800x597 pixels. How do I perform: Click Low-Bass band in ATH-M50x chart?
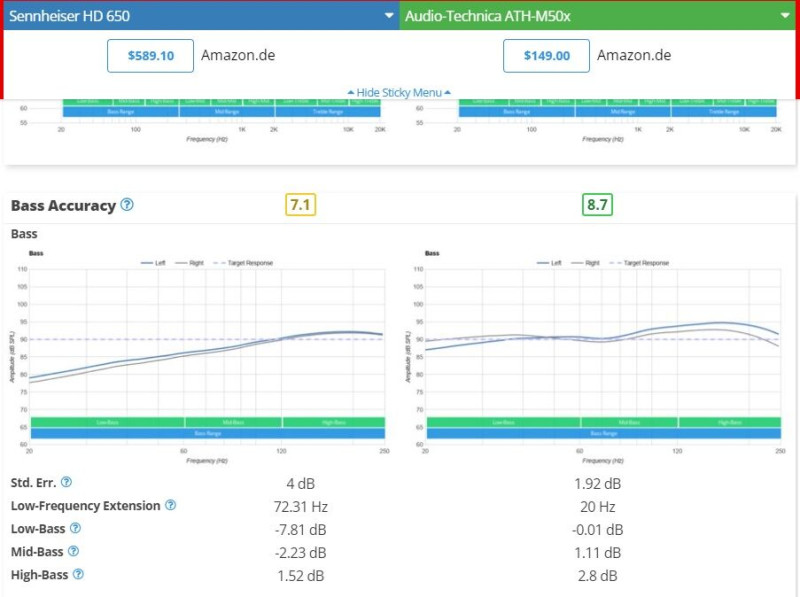504,422
